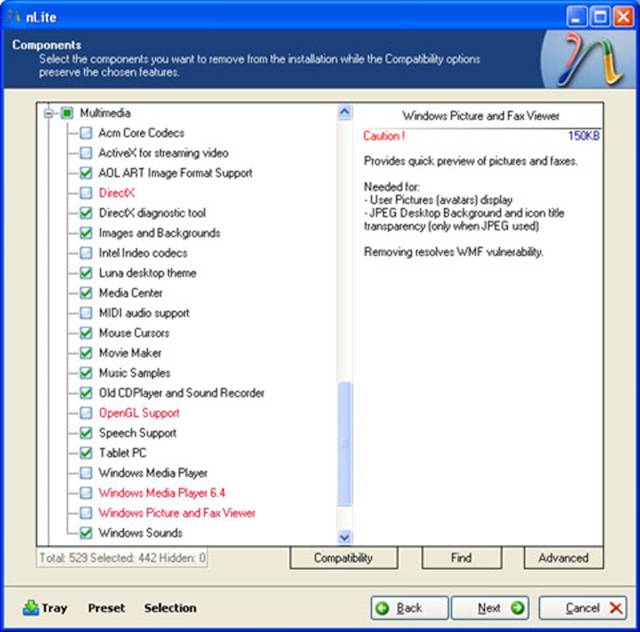Screen dimensions: 640x632
Task: Open the Preset menu
Action: click(106, 608)
